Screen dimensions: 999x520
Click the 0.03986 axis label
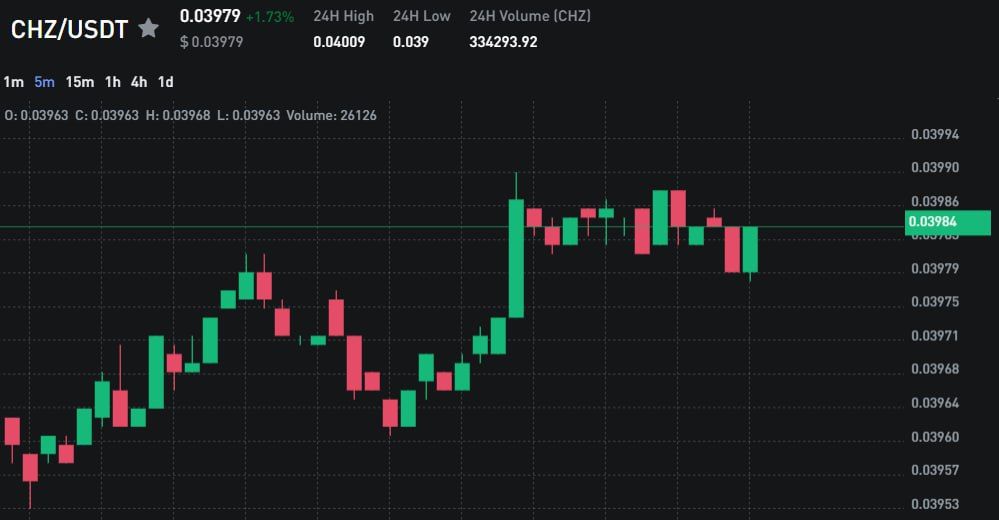point(935,201)
